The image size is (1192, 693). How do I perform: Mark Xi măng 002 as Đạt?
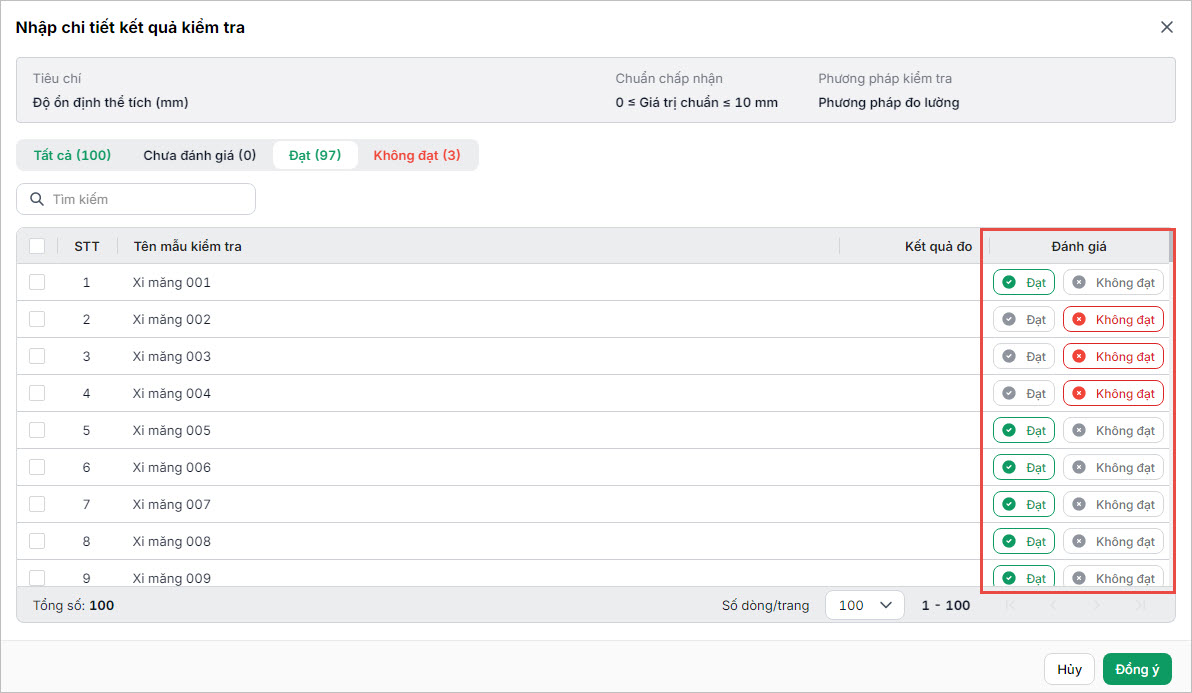1023,319
